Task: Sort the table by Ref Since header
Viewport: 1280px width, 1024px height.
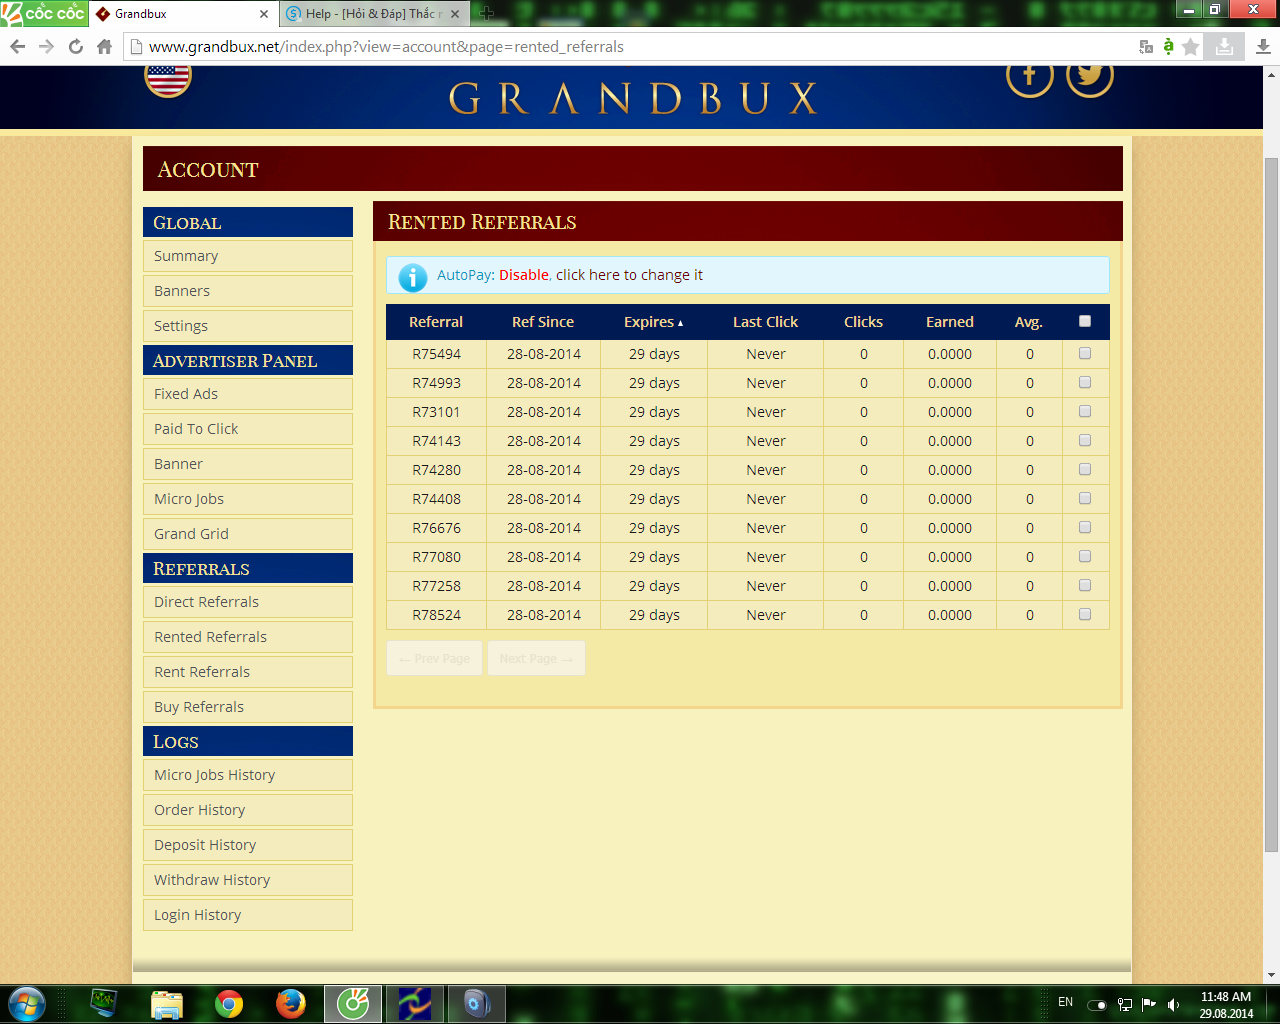Action: tap(543, 322)
